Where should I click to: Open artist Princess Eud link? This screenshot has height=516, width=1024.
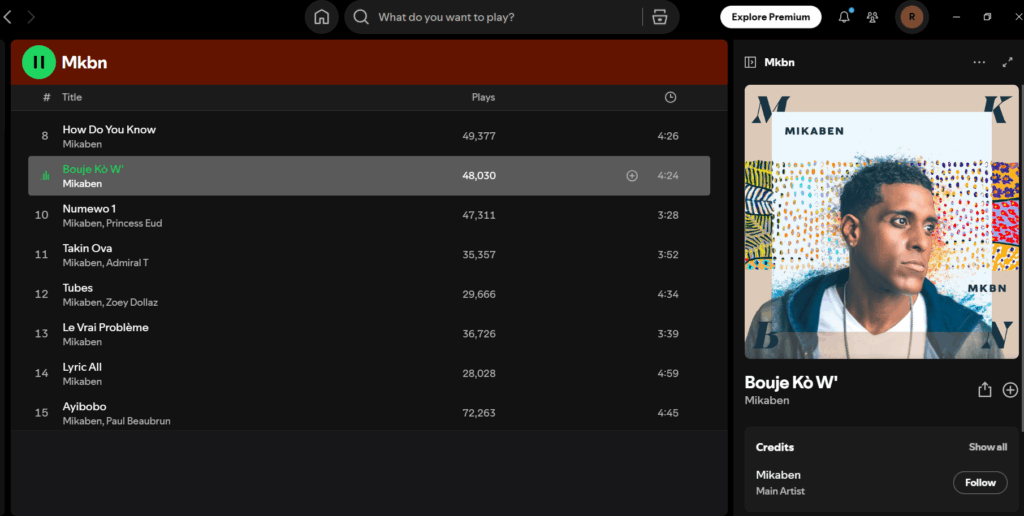[x=134, y=223]
